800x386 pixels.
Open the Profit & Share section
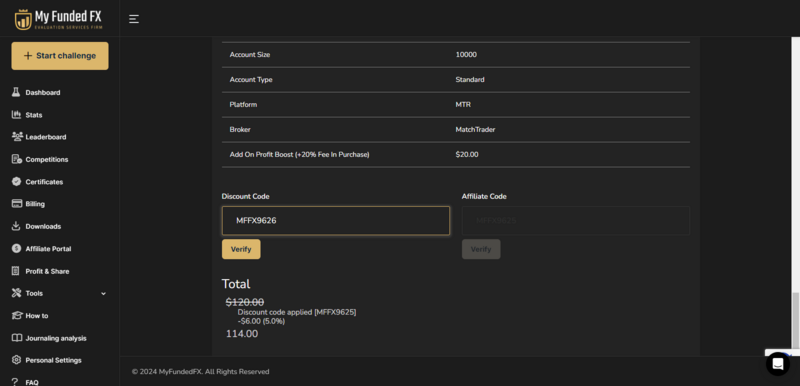click(47, 271)
